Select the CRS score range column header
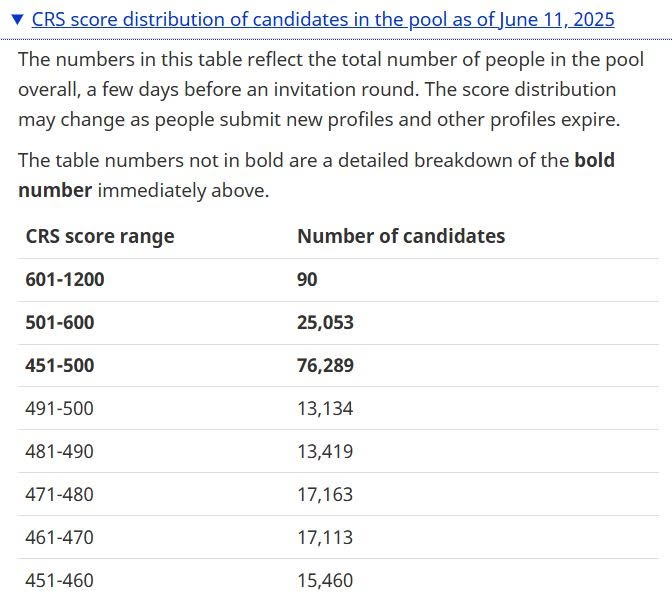Image resolution: width=672 pixels, height=601 pixels. [100, 236]
